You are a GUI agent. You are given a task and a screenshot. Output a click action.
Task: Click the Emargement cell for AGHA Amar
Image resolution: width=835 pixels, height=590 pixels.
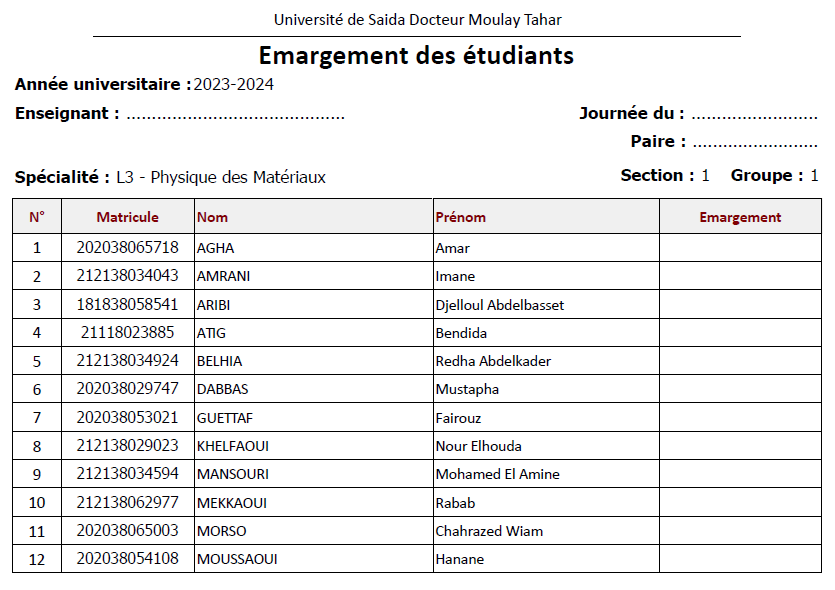[740, 248]
